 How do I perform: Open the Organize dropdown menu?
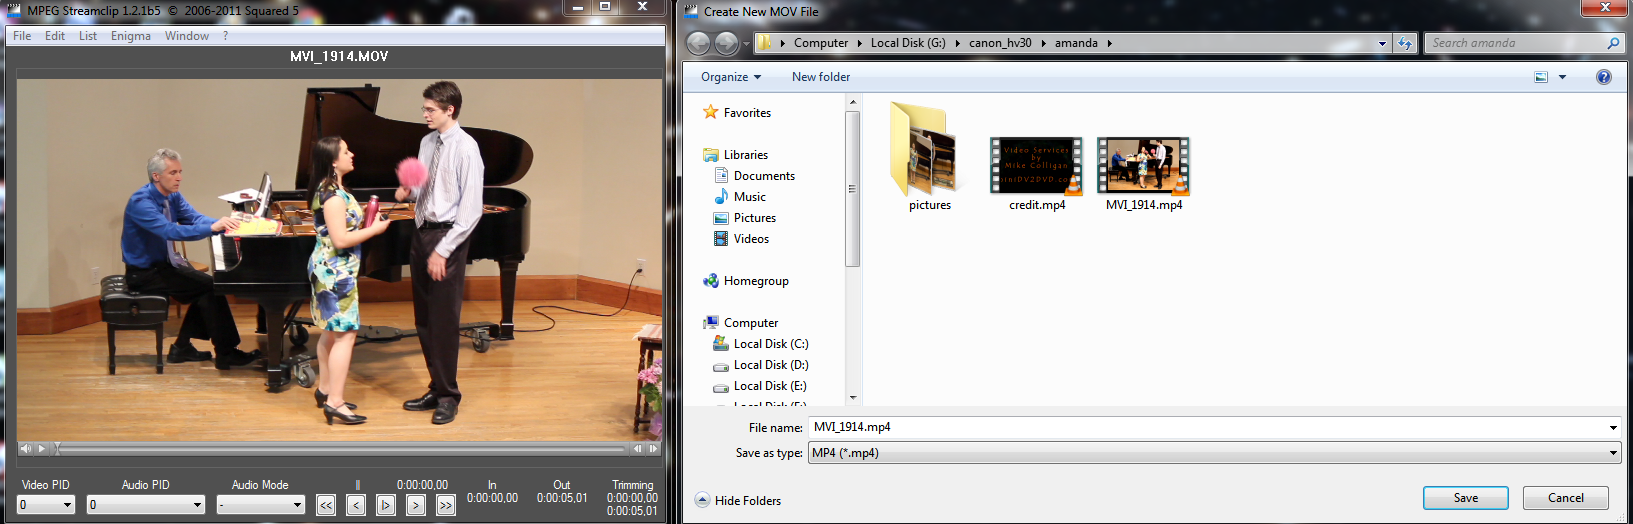(731, 77)
